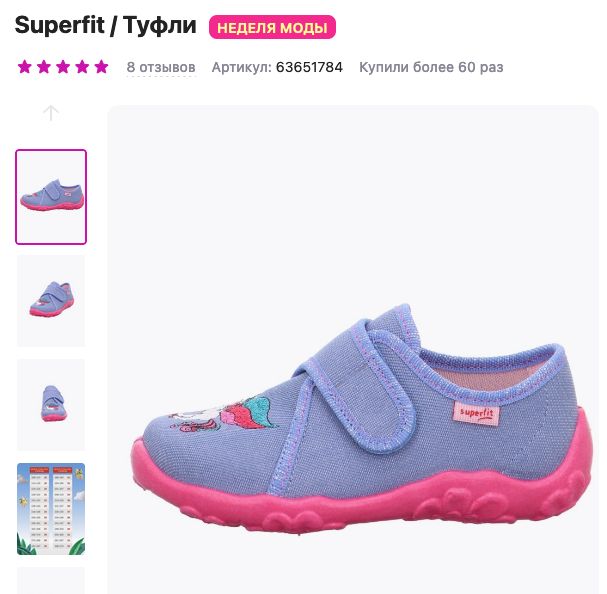Click the Купили более 60 раз text
Image resolution: width=607 pixels, height=594 pixels.
pyautogui.click(x=431, y=67)
